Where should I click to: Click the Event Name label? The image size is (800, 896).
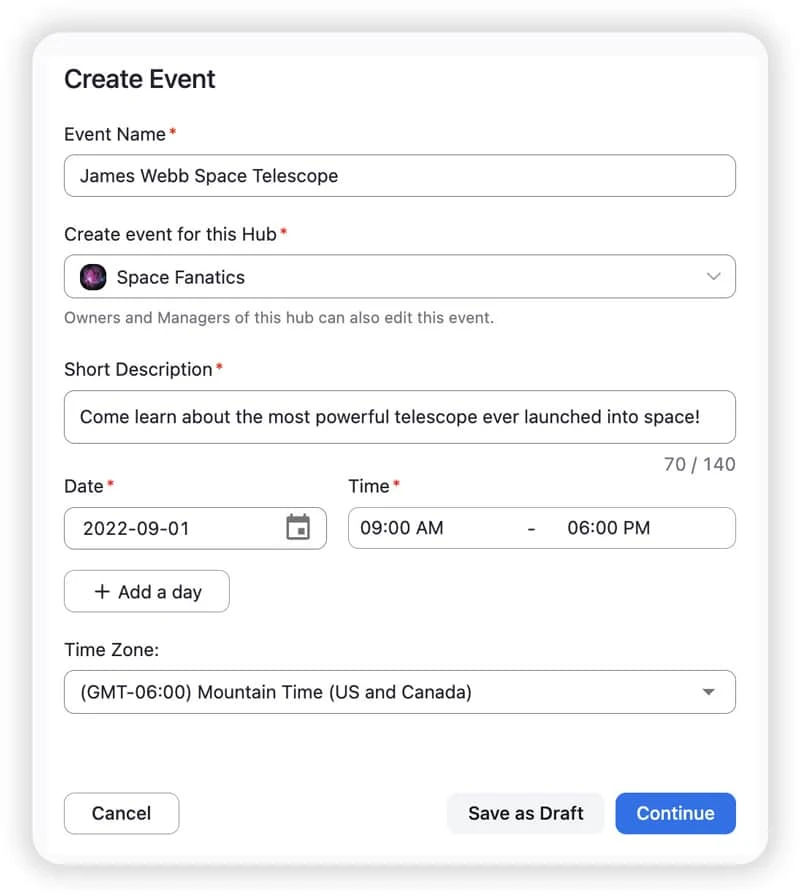(x=115, y=134)
